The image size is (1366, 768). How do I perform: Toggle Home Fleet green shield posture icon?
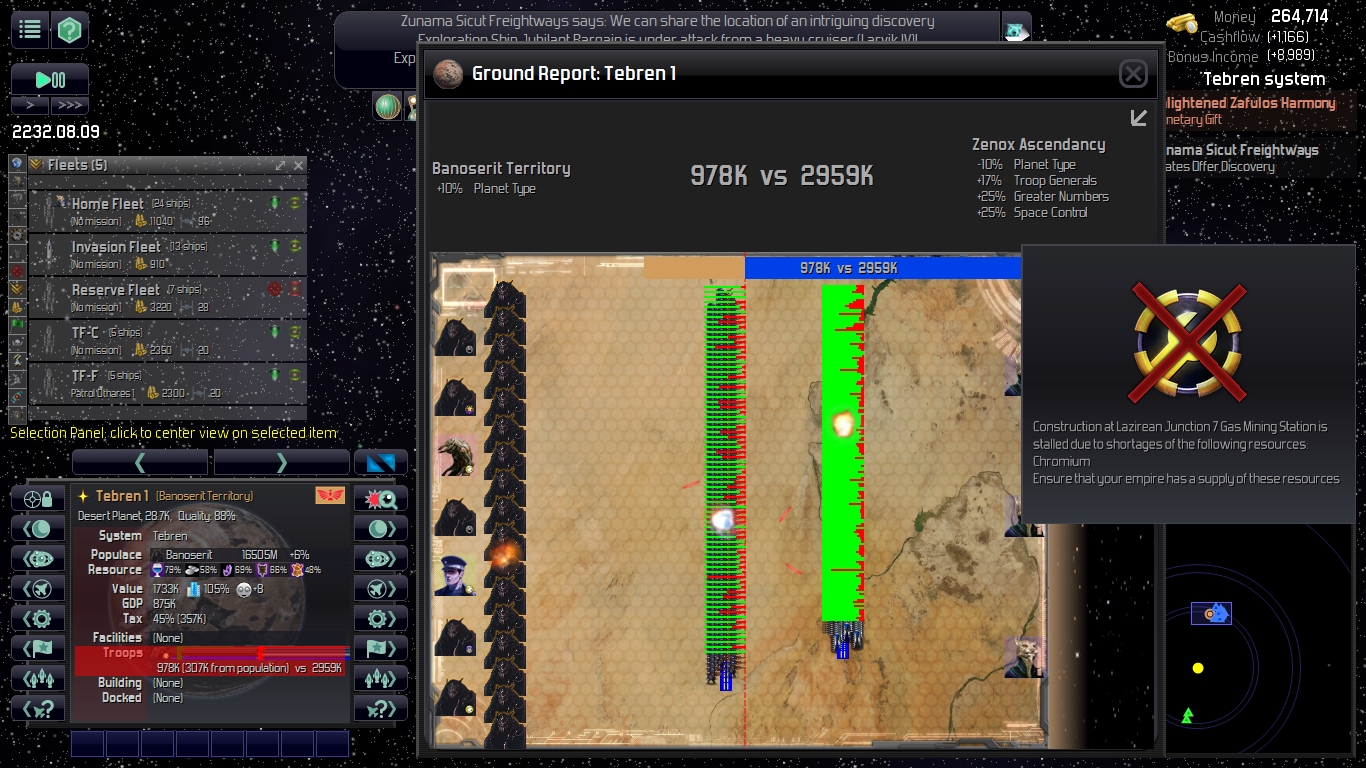click(x=275, y=203)
